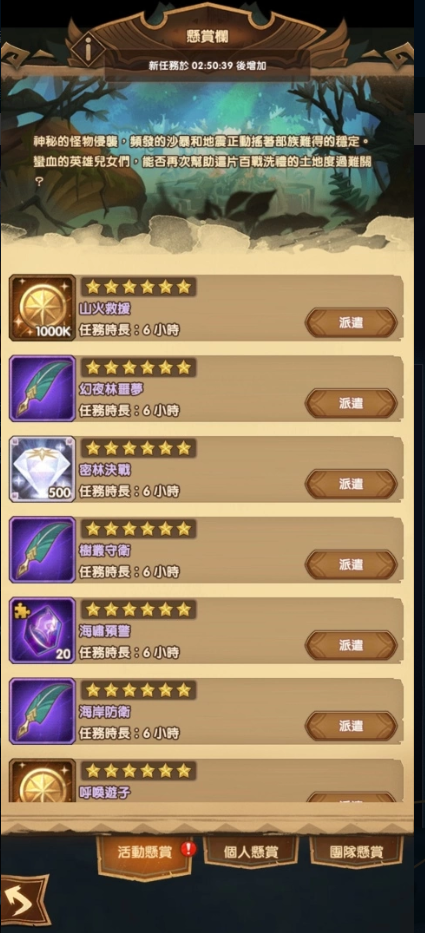Tap the feather reward icon for 幻夜林噩夢
Screen dimensions: 425x933
pos(42,388)
